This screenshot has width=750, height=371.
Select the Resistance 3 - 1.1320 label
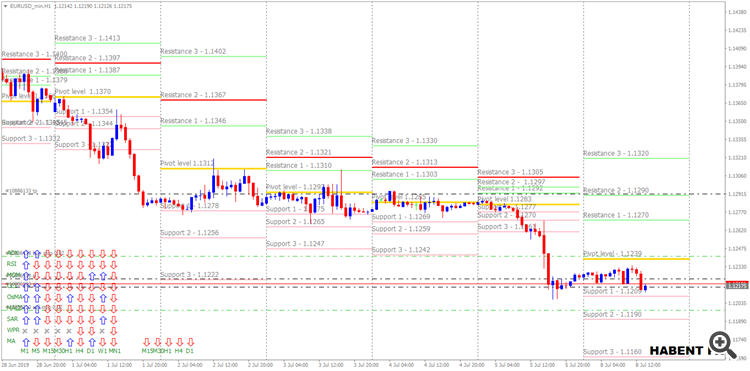tap(616, 153)
